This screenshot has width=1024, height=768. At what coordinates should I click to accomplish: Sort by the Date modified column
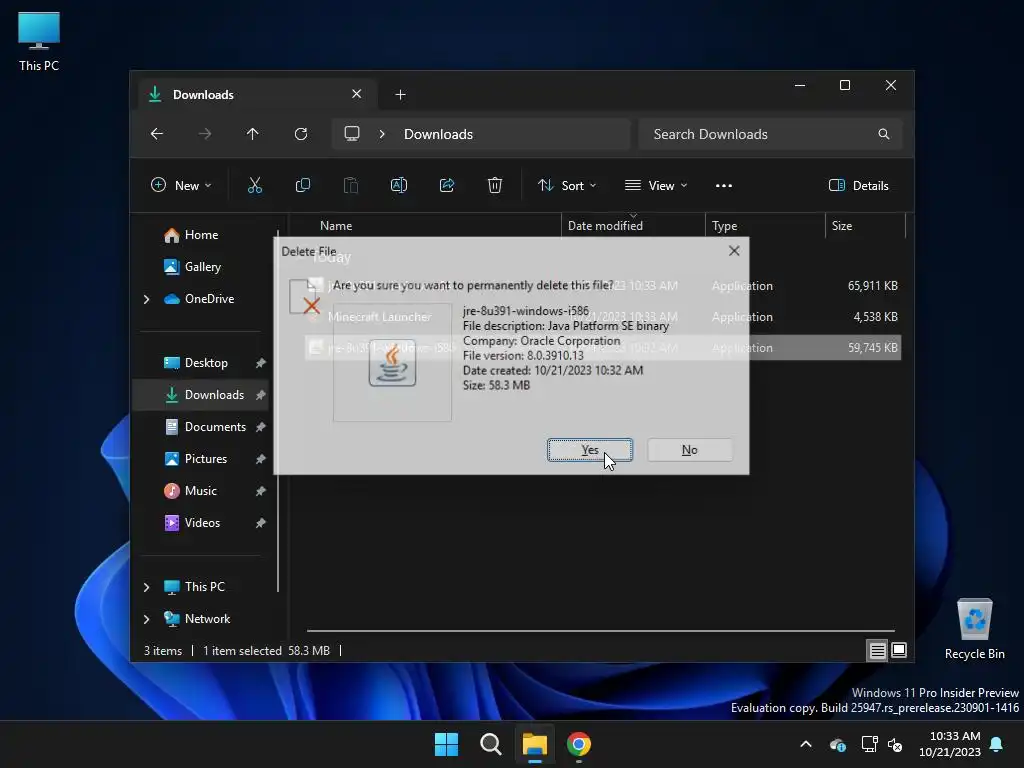[x=633, y=226]
